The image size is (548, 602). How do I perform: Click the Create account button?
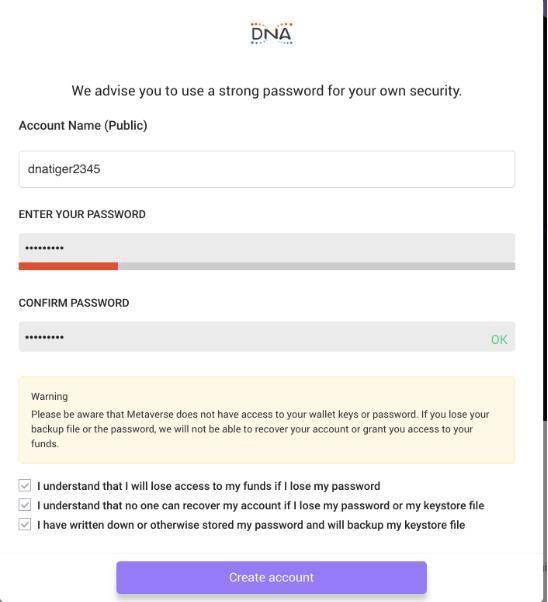[272, 577]
